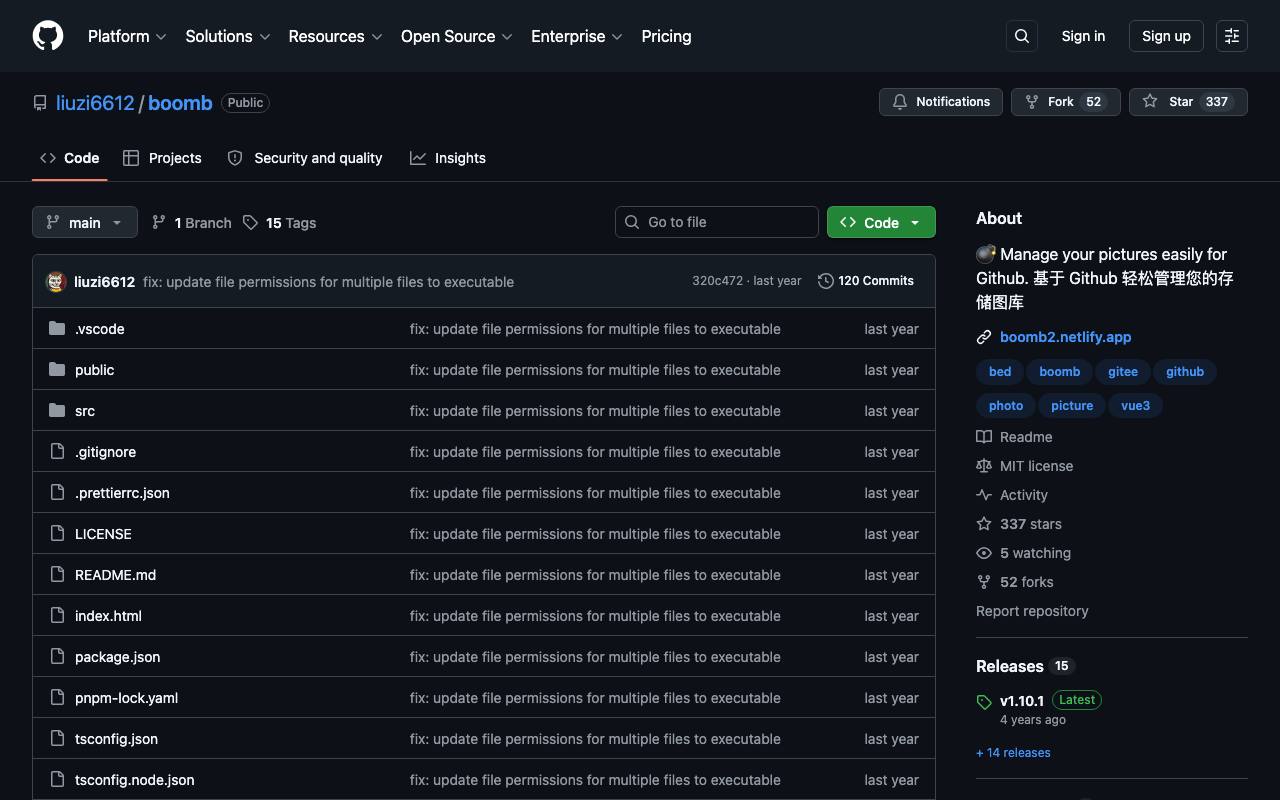
Task: Click the README.md file icon
Action: [57, 574]
